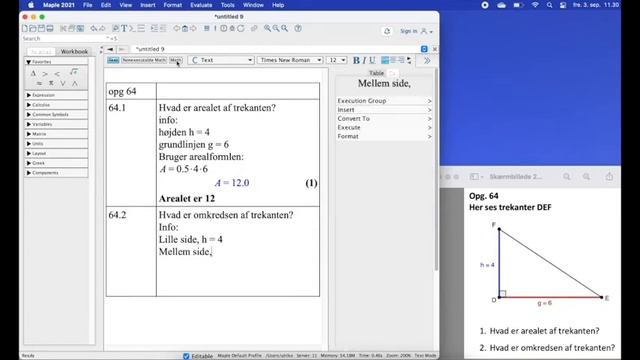Expand the Components palette
640x360 pixels.
click(56, 173)
